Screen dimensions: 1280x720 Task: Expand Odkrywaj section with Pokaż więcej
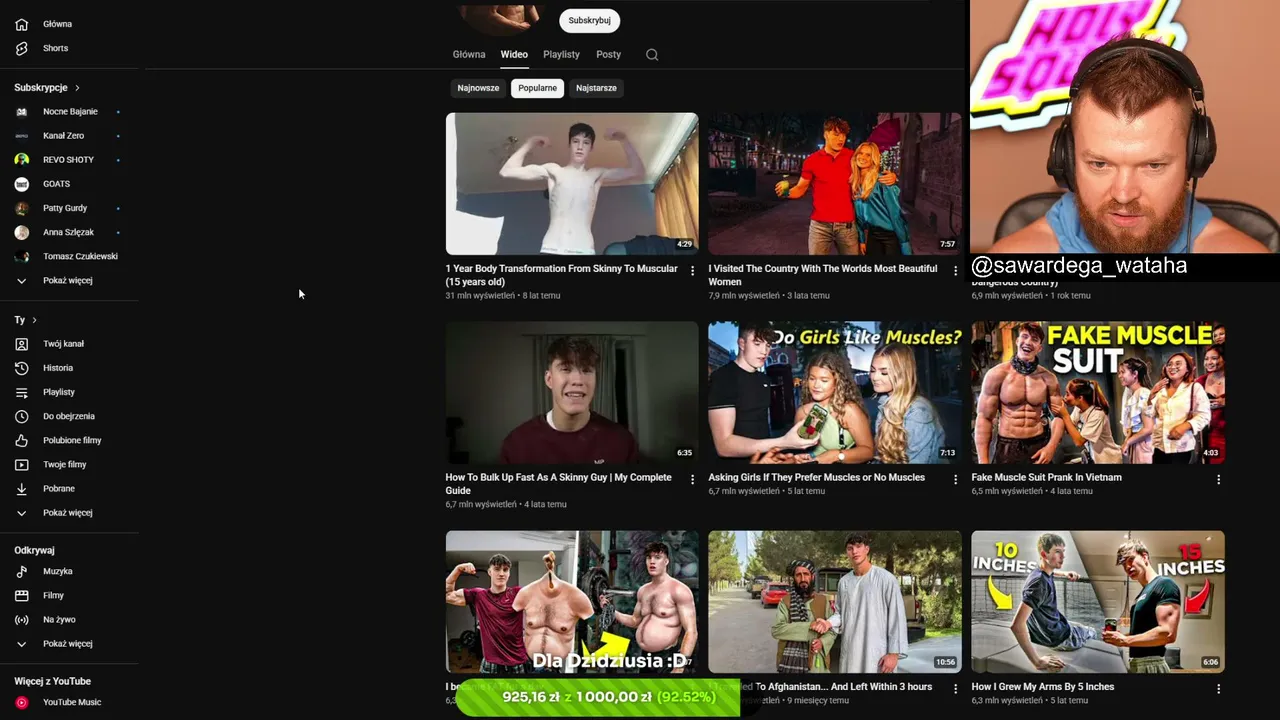point(22,644)
